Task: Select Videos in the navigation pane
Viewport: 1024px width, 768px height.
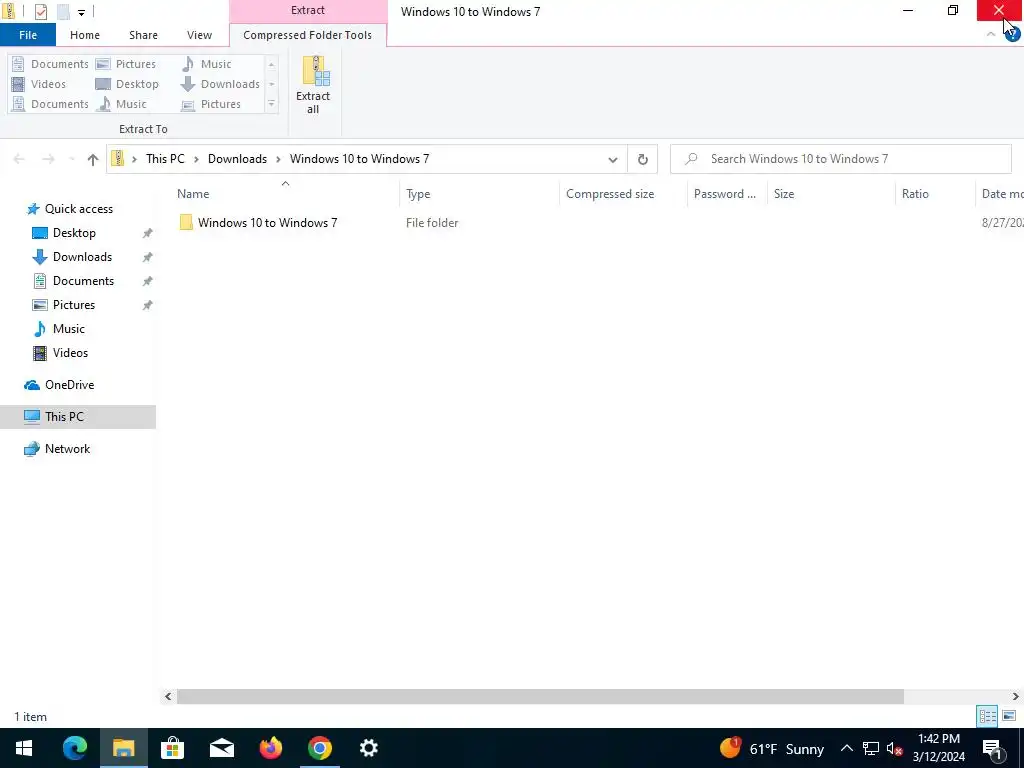Action: click(70, 353)
